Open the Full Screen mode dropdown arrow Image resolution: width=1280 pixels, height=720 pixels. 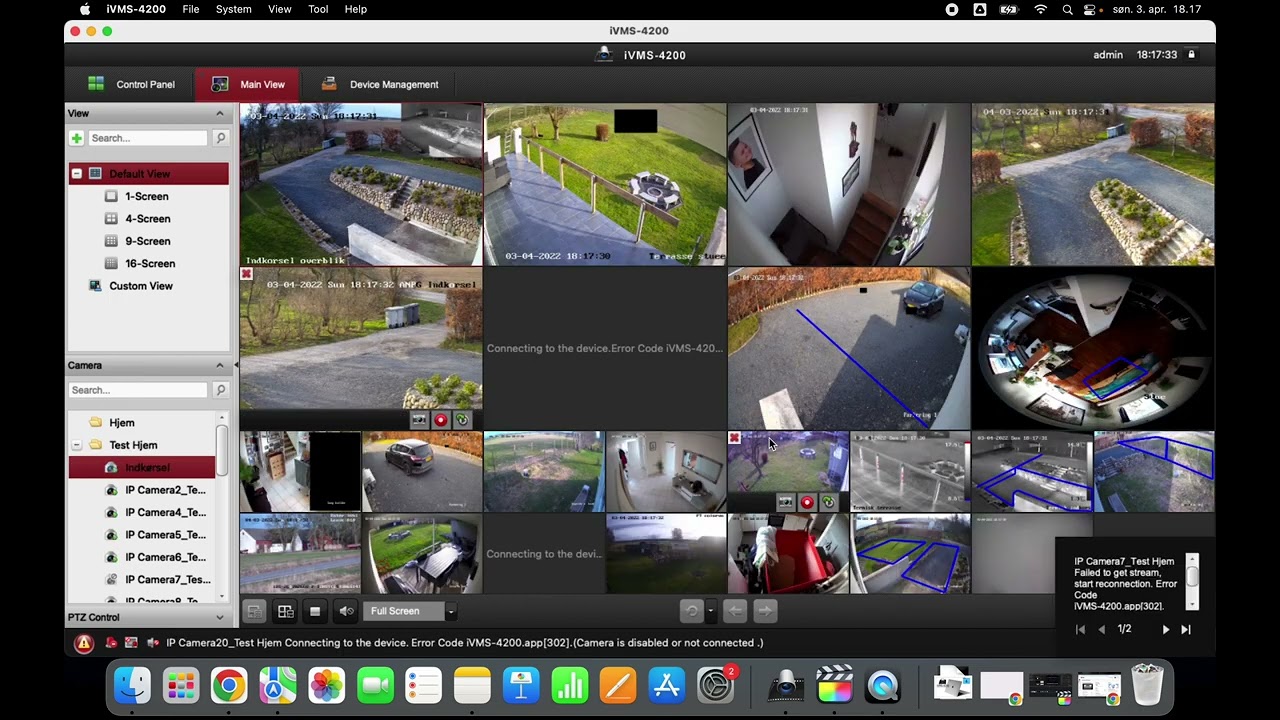pyautogui.click(x=451, y=611)
